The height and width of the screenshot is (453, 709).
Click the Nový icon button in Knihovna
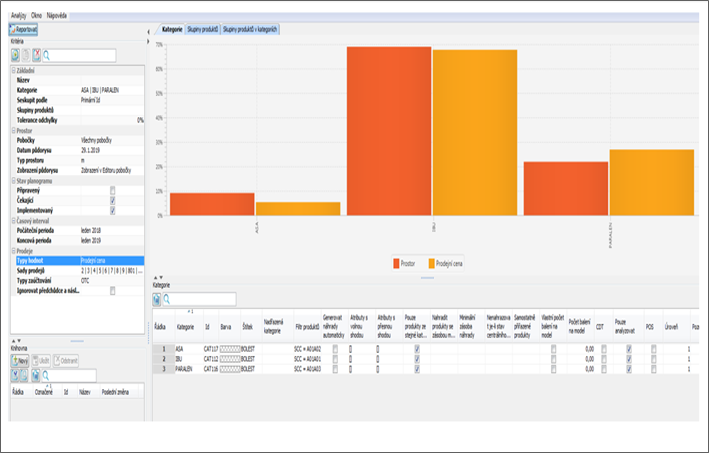23,360
